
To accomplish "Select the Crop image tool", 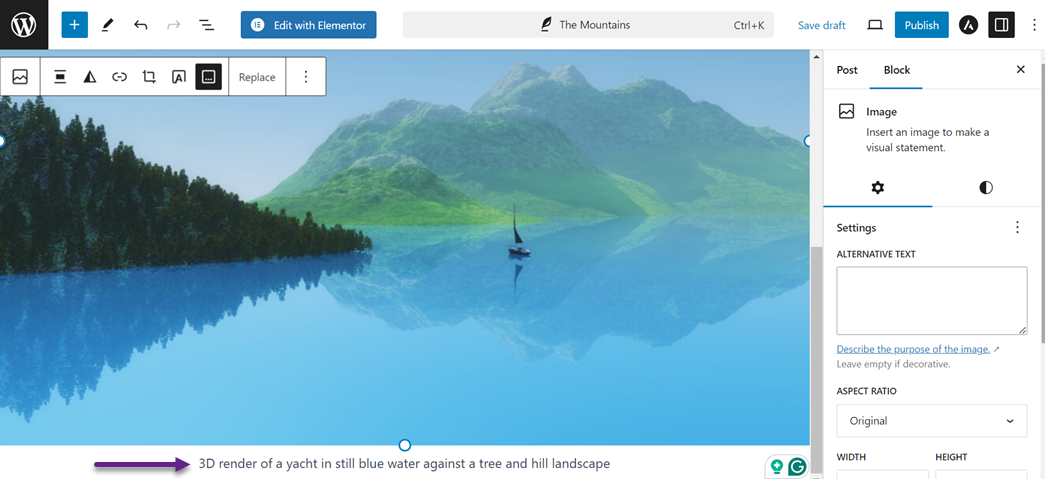I will tap(149, 77).
